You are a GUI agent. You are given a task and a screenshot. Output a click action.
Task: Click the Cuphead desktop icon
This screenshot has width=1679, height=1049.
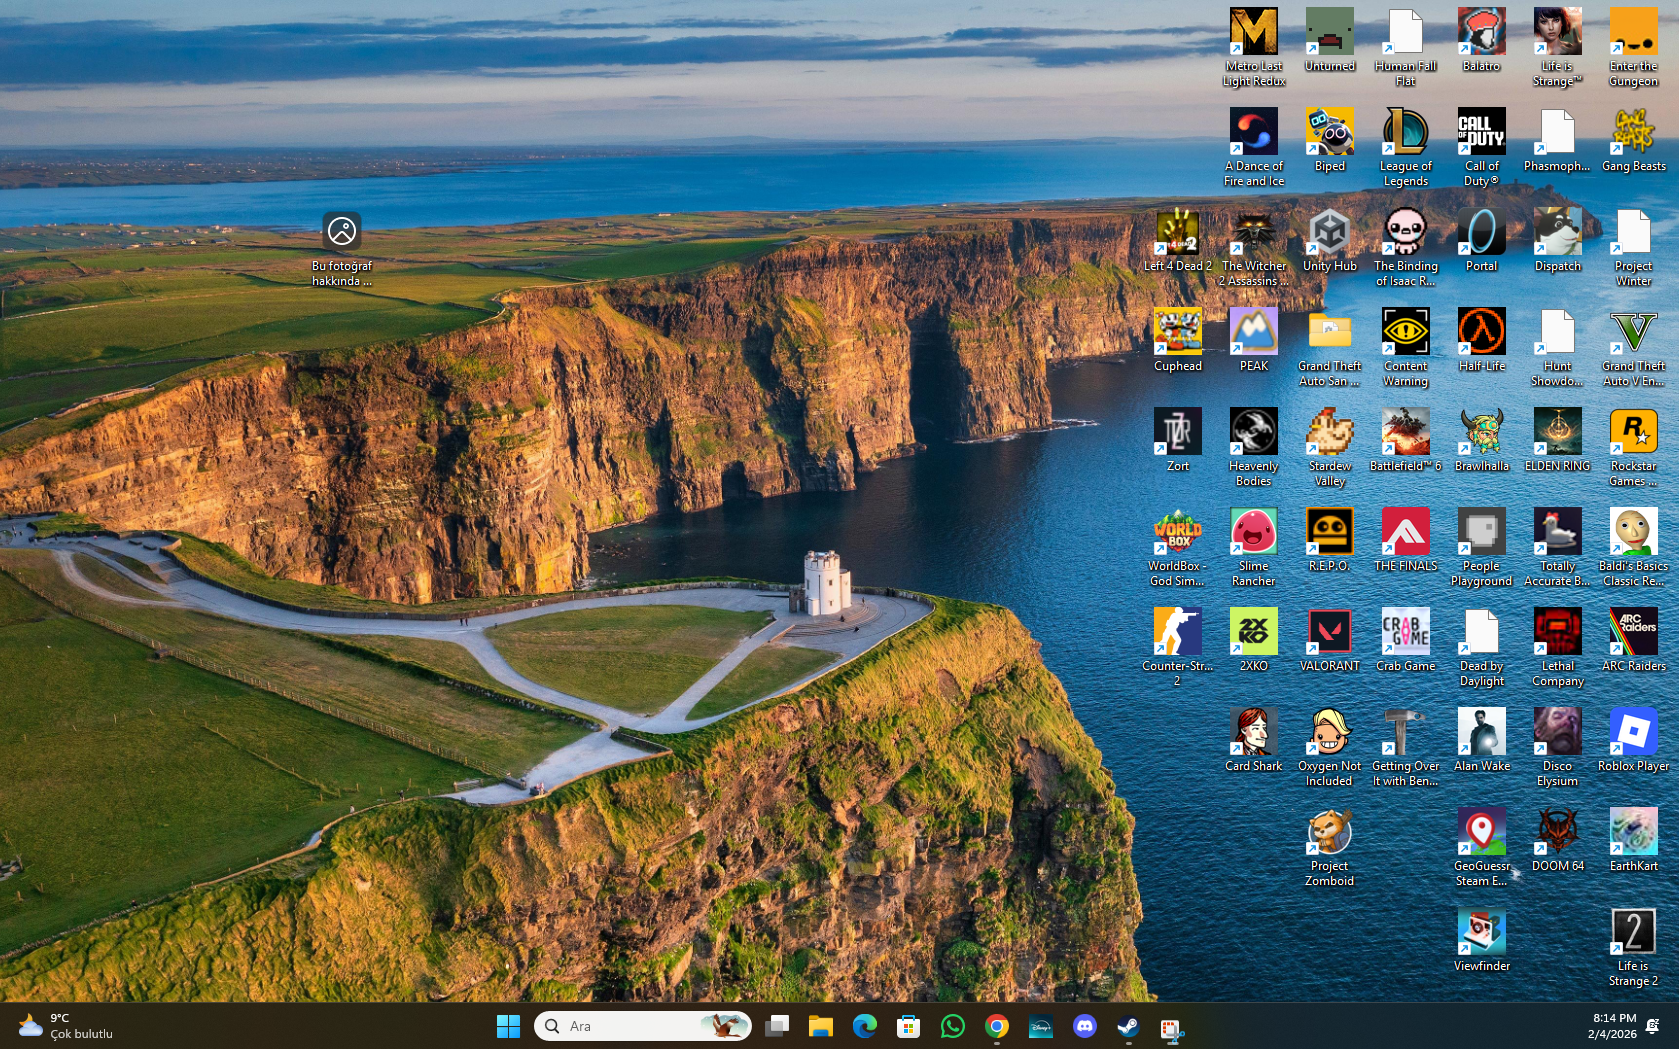point(1177,333)
